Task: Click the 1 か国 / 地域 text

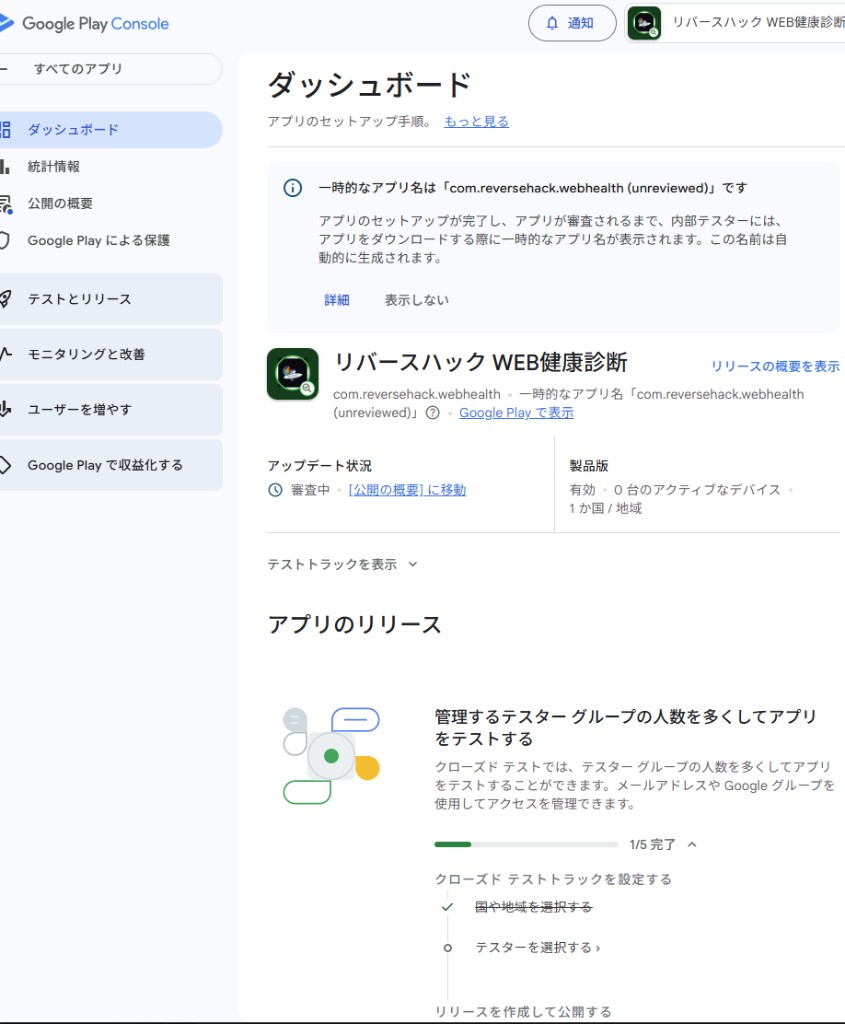Action: click(x=605, y=508)
